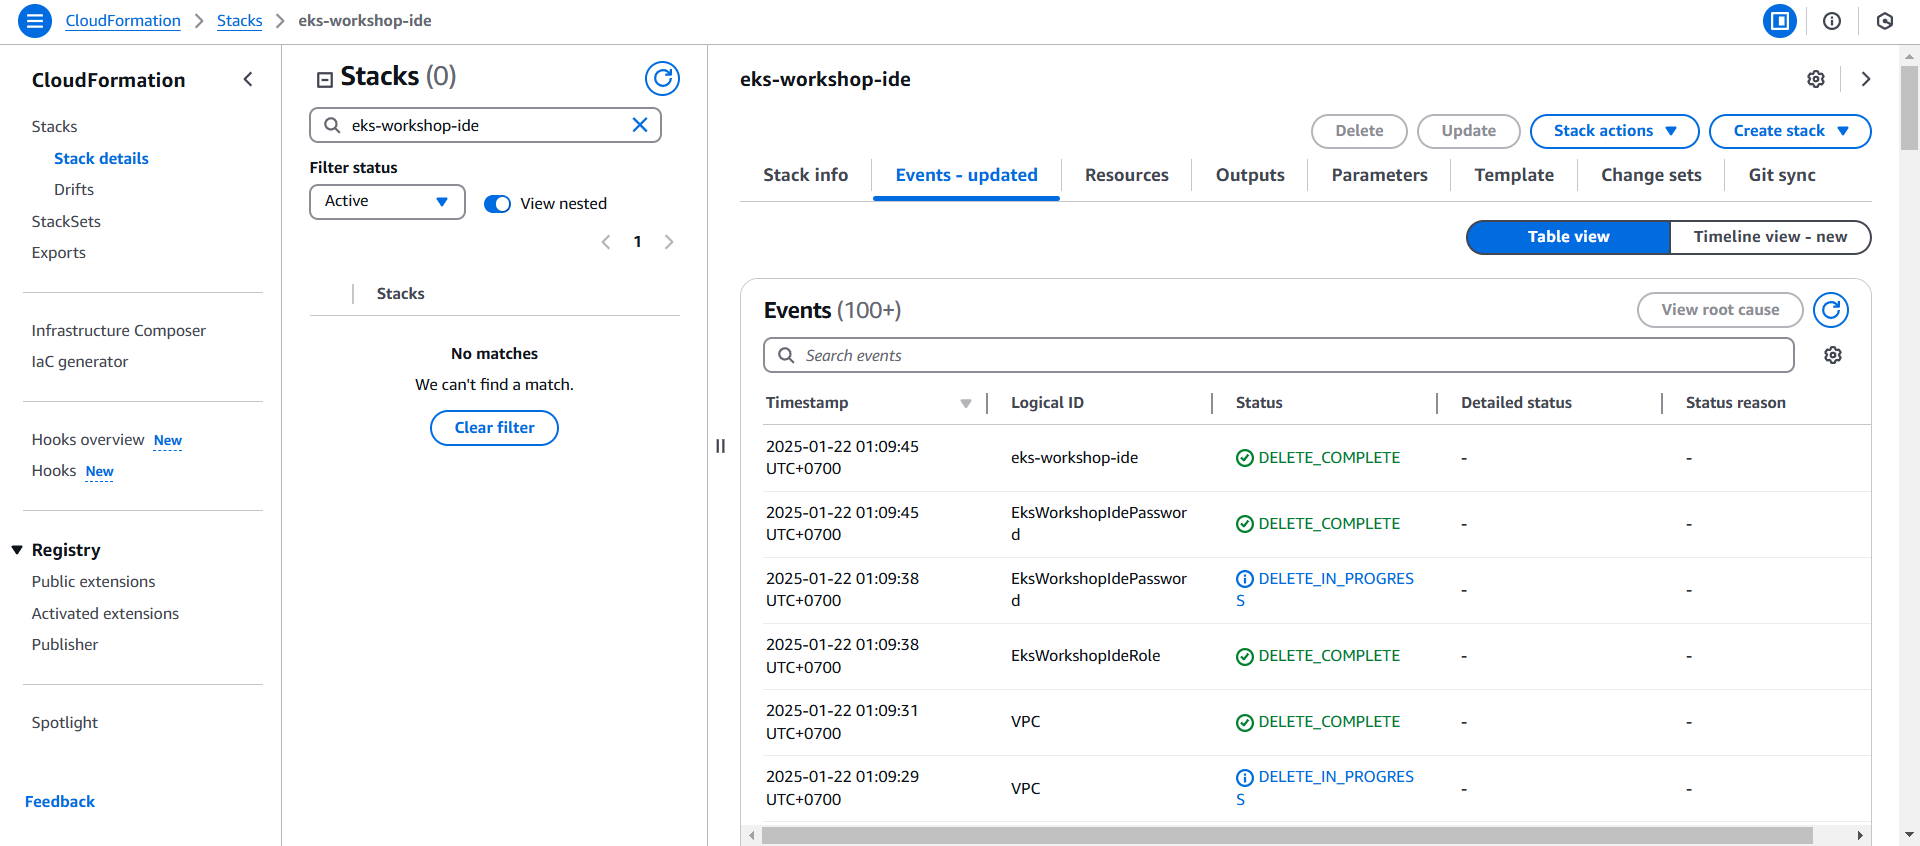Open Activated extensions

[x=105, y=614]
